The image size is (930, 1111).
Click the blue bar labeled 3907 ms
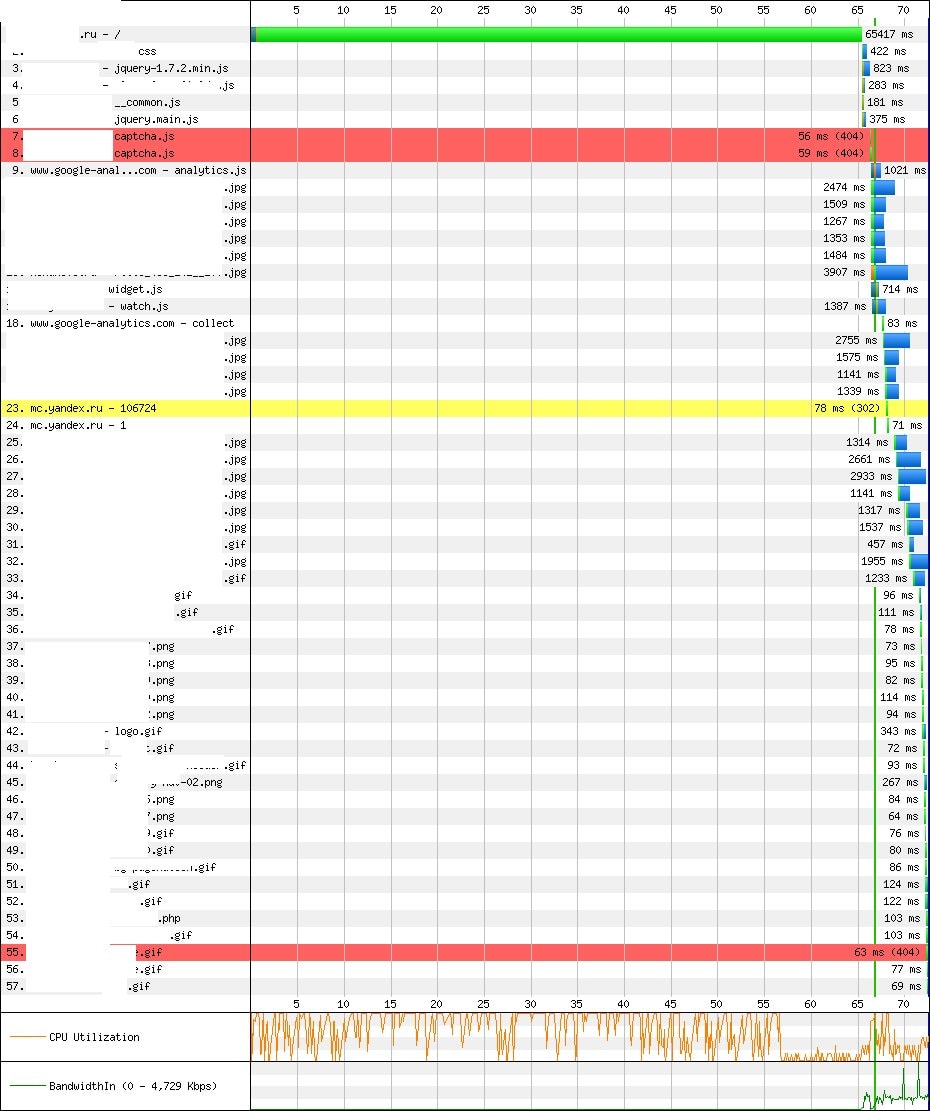click(x=891, y=272)
